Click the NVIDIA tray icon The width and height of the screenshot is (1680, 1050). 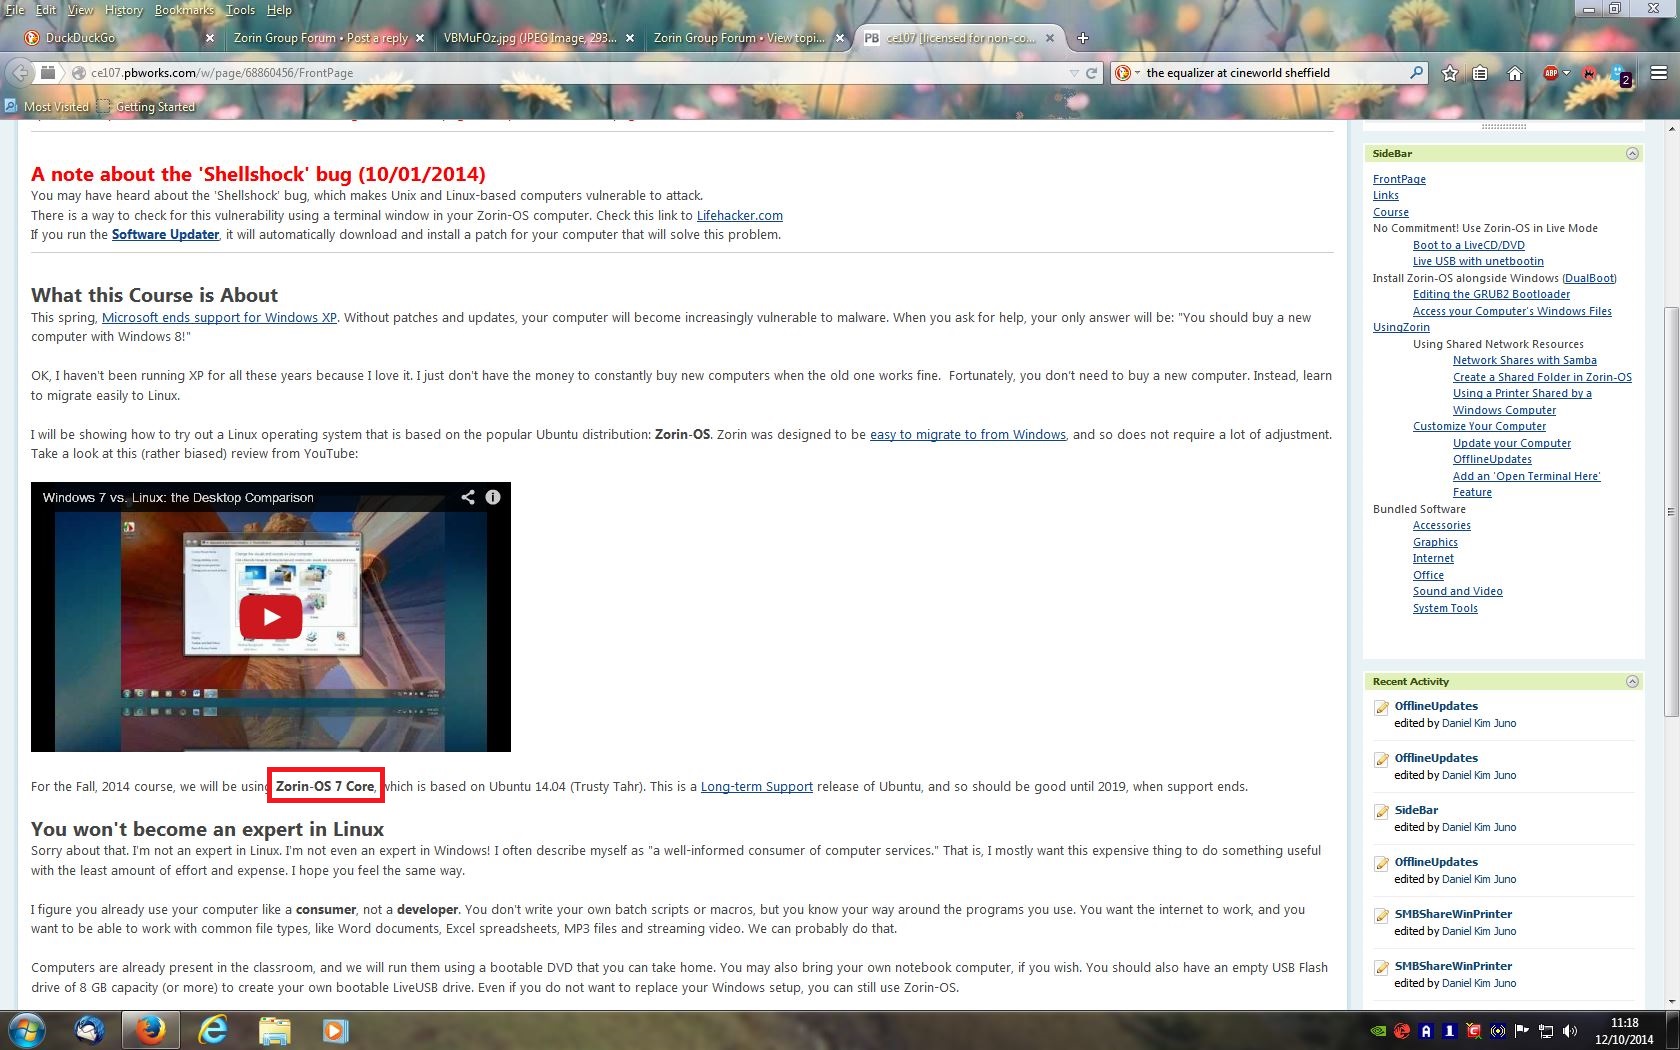click(1377, 1031)
